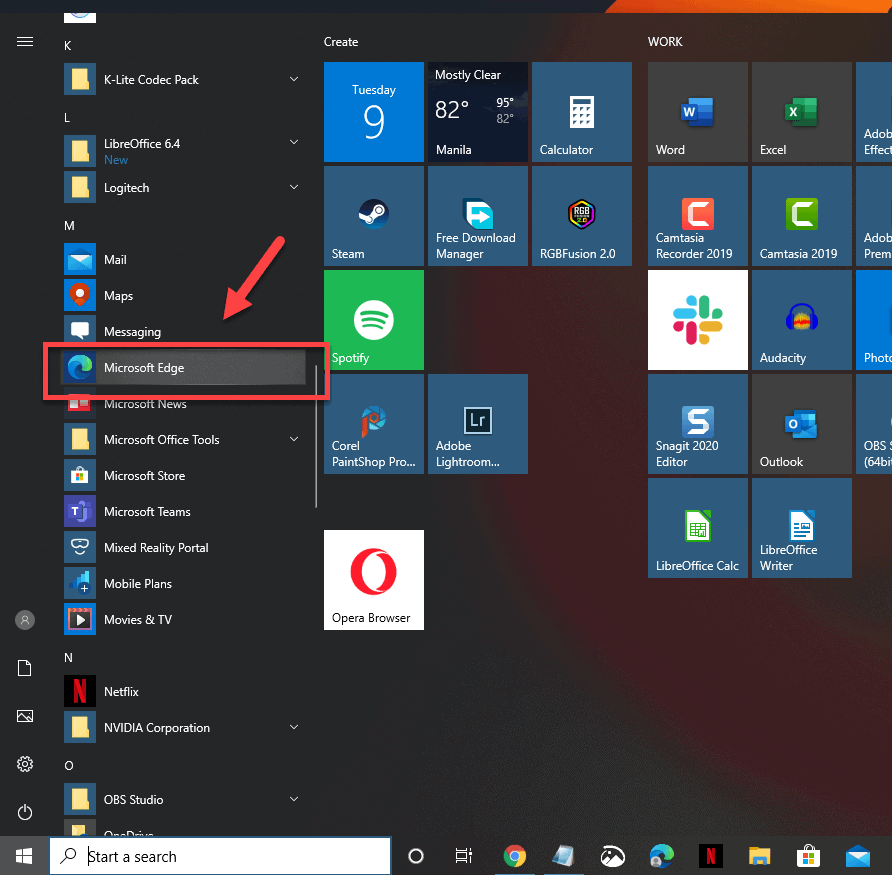Click the letter K section header
The height and width of the screenshot is (875, 892).
pos(68,46)
